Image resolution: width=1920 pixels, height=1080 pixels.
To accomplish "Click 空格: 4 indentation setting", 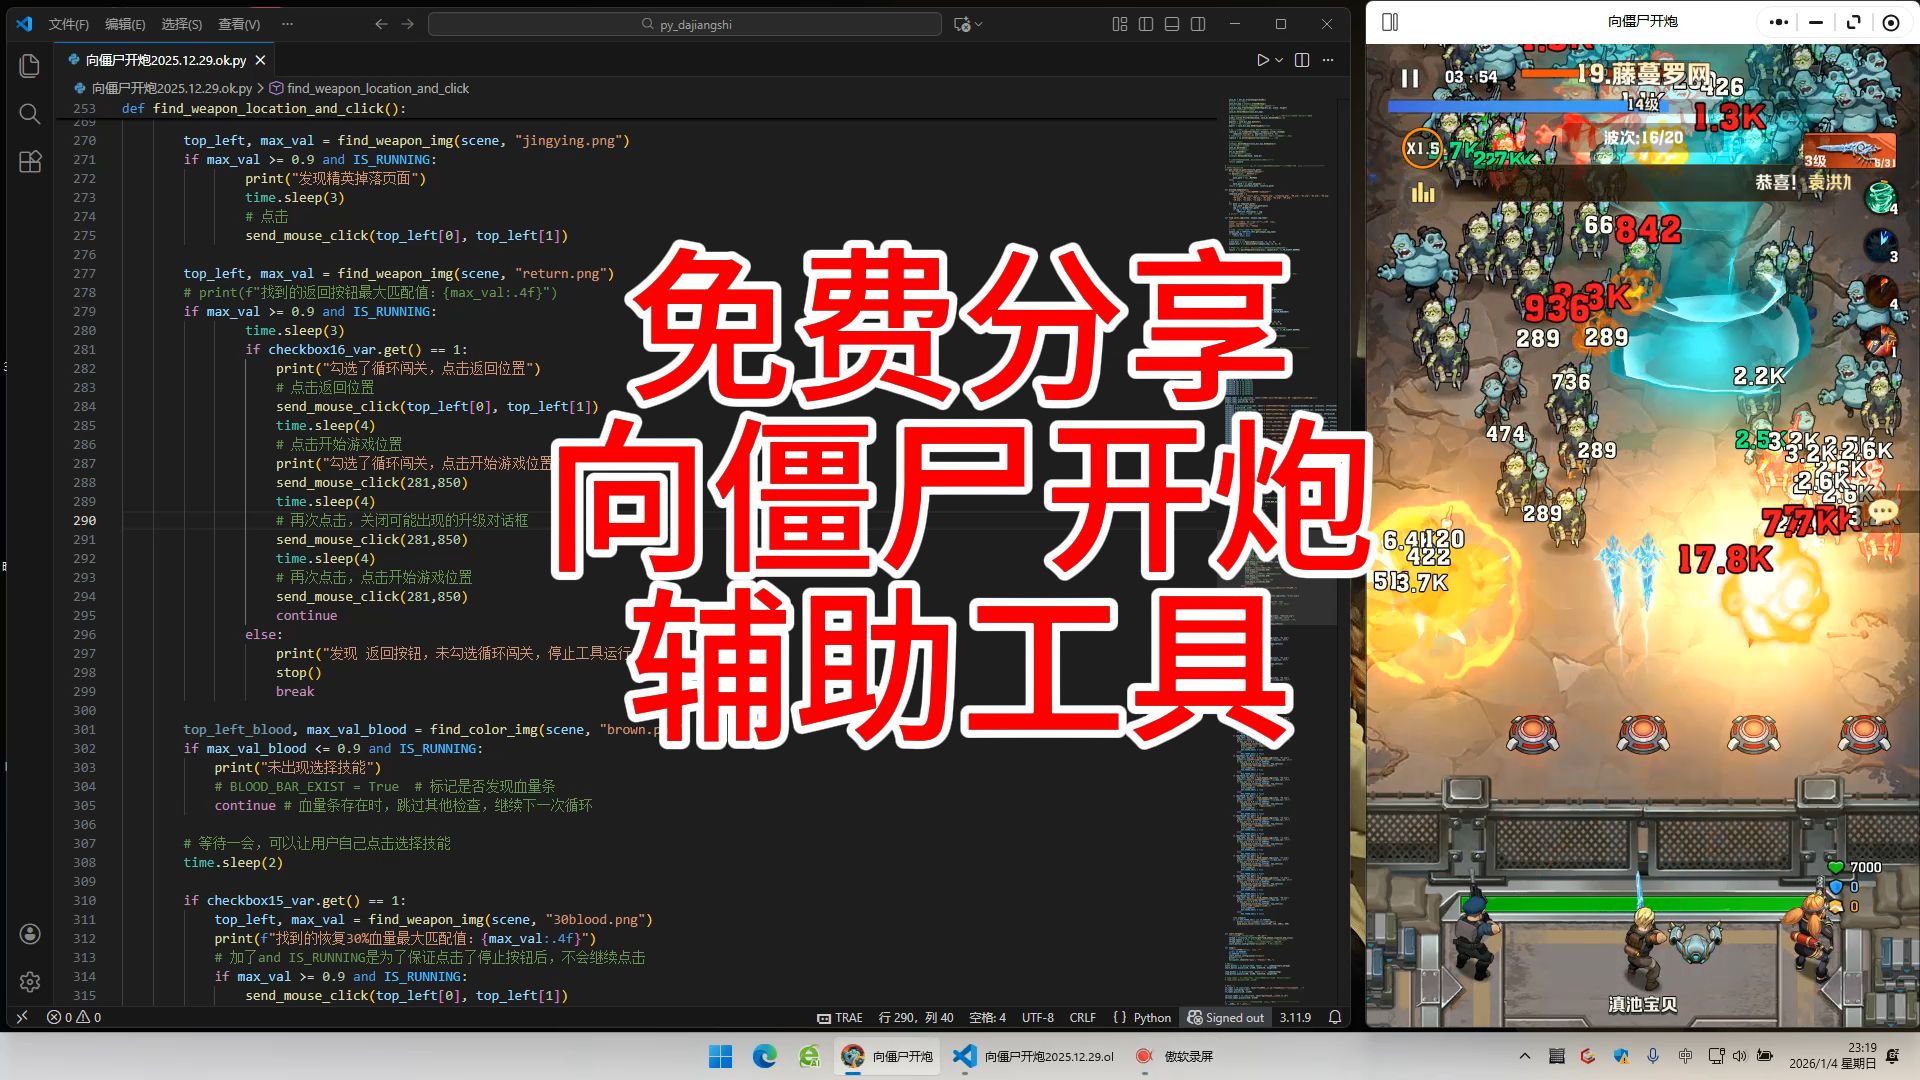I will coord(987,1017).
